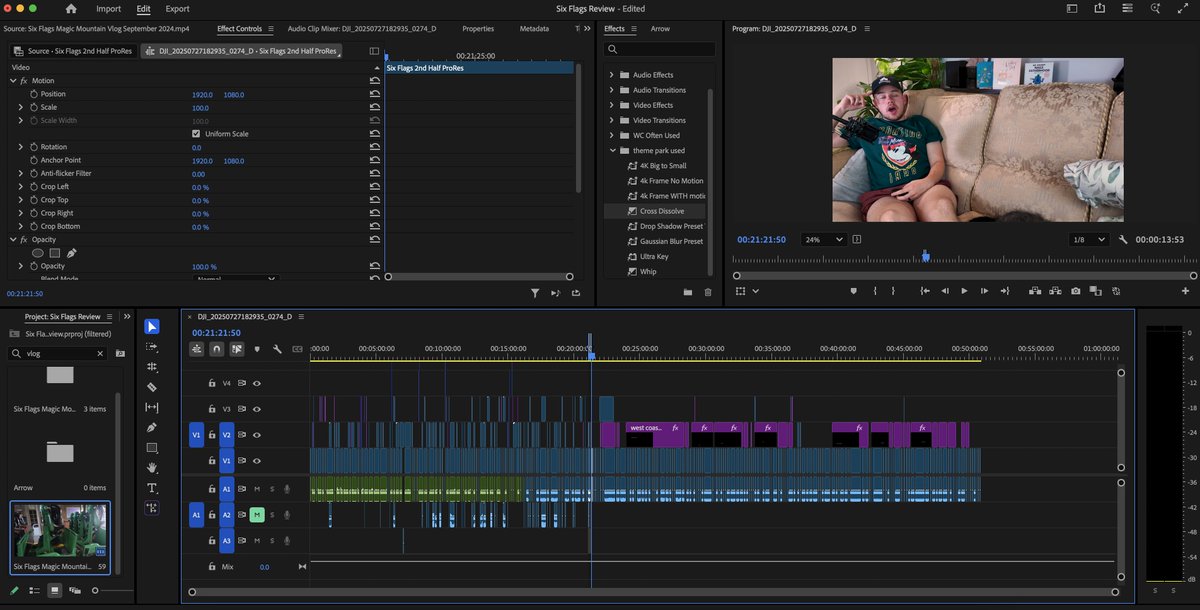Screen dimensions: 1200x610
Task: Unmute the A2 audio track
Action: pos(257,514)
